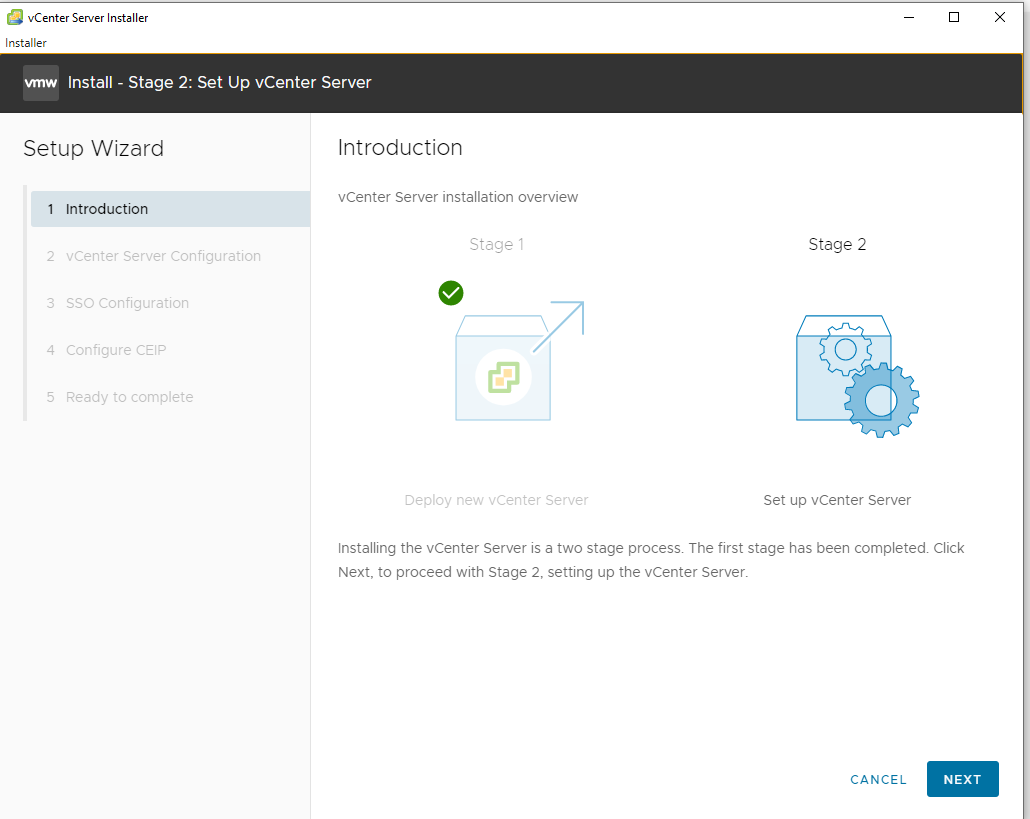1030x819 pixels.
Task: Select the Introduction wizard step
Action: [170, 209]
